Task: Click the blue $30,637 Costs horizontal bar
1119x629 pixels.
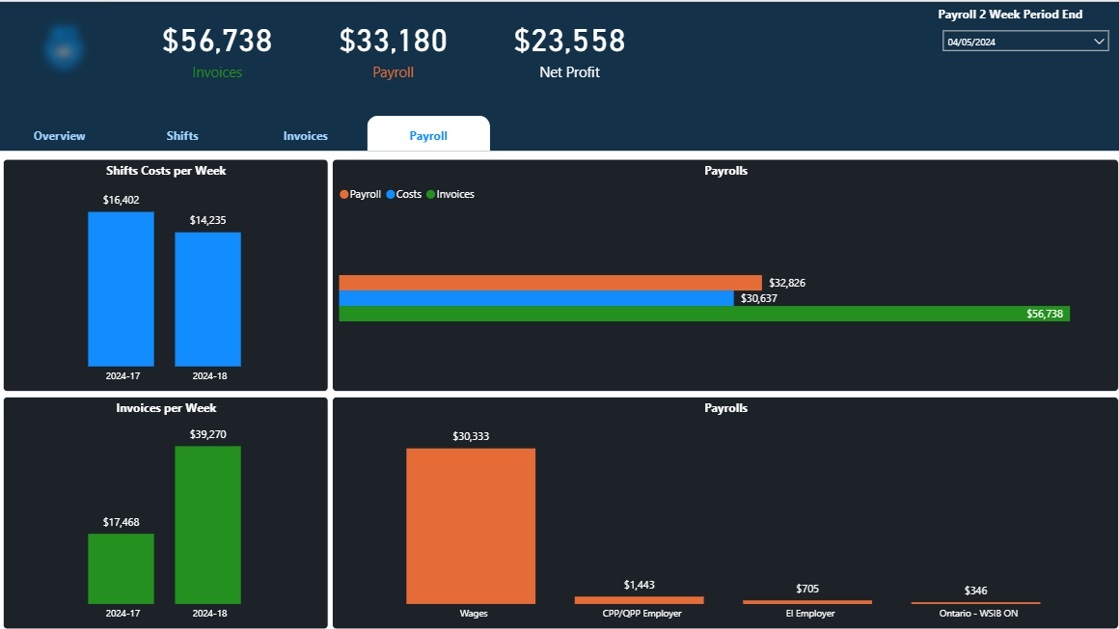Action: click(x=535, y=298)
